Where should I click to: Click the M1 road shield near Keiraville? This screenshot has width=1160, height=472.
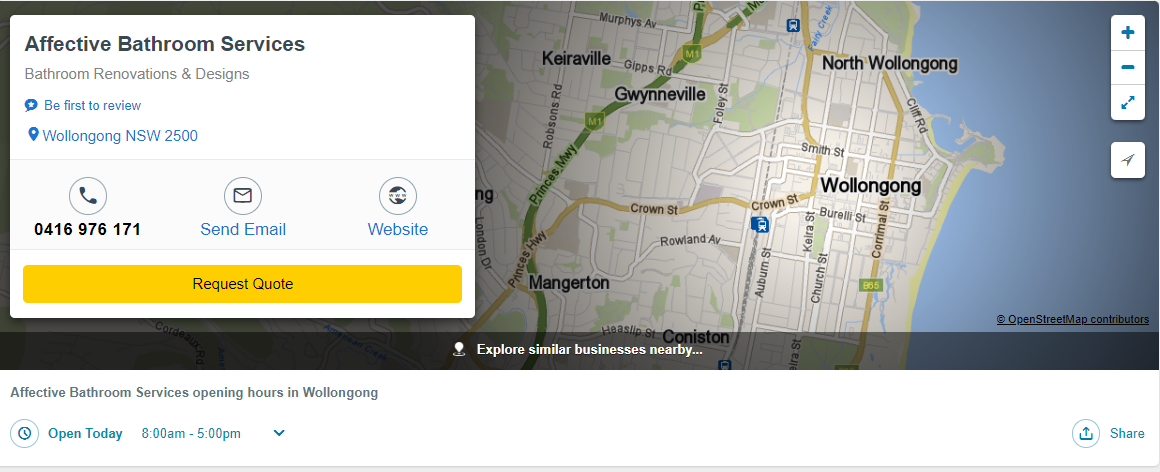(692, 54)
